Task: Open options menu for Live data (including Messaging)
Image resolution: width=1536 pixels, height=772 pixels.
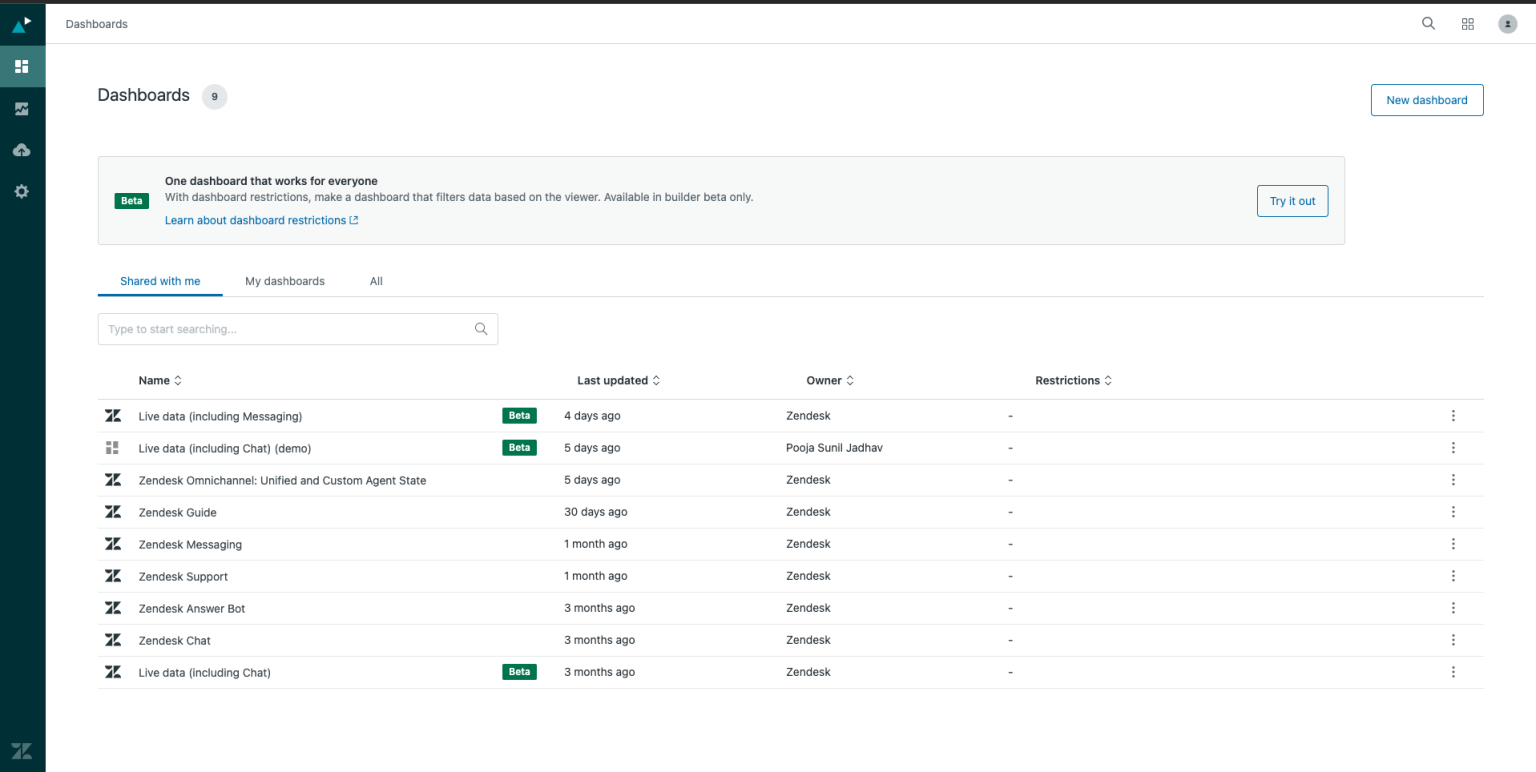Action: [1453, 416]
